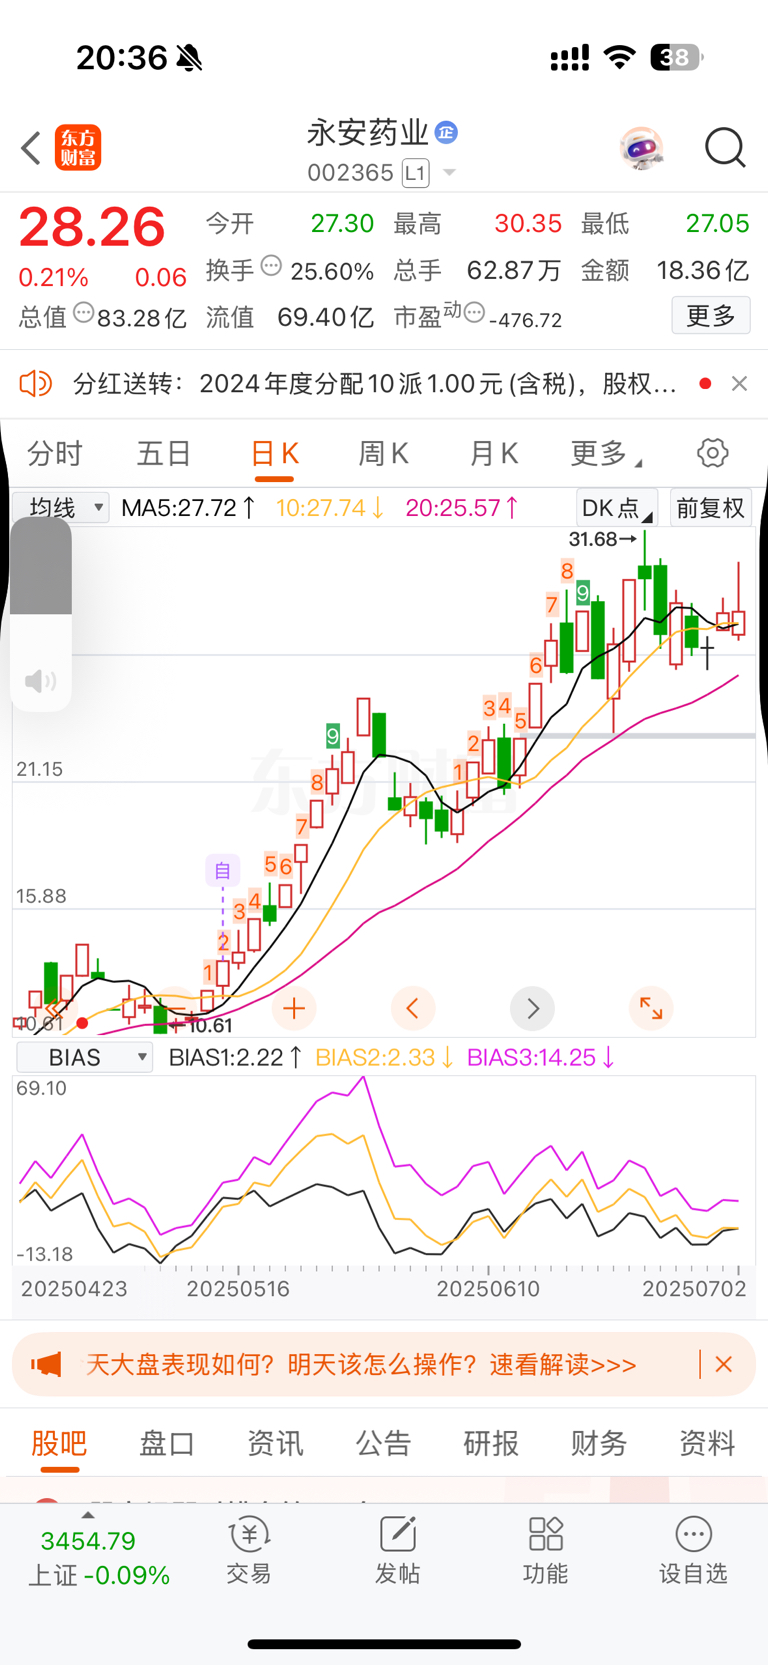Switch to the 盘口 tab
This screenshot has height=1665, width=769.
click(167, 1443)
